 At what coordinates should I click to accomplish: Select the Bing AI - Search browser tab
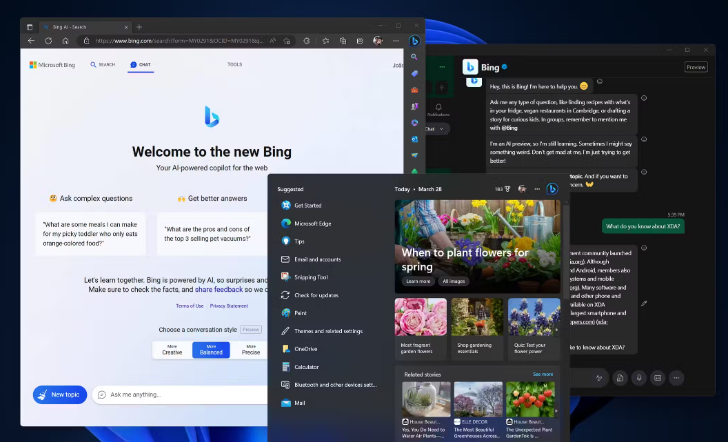[x=85, y=27]
